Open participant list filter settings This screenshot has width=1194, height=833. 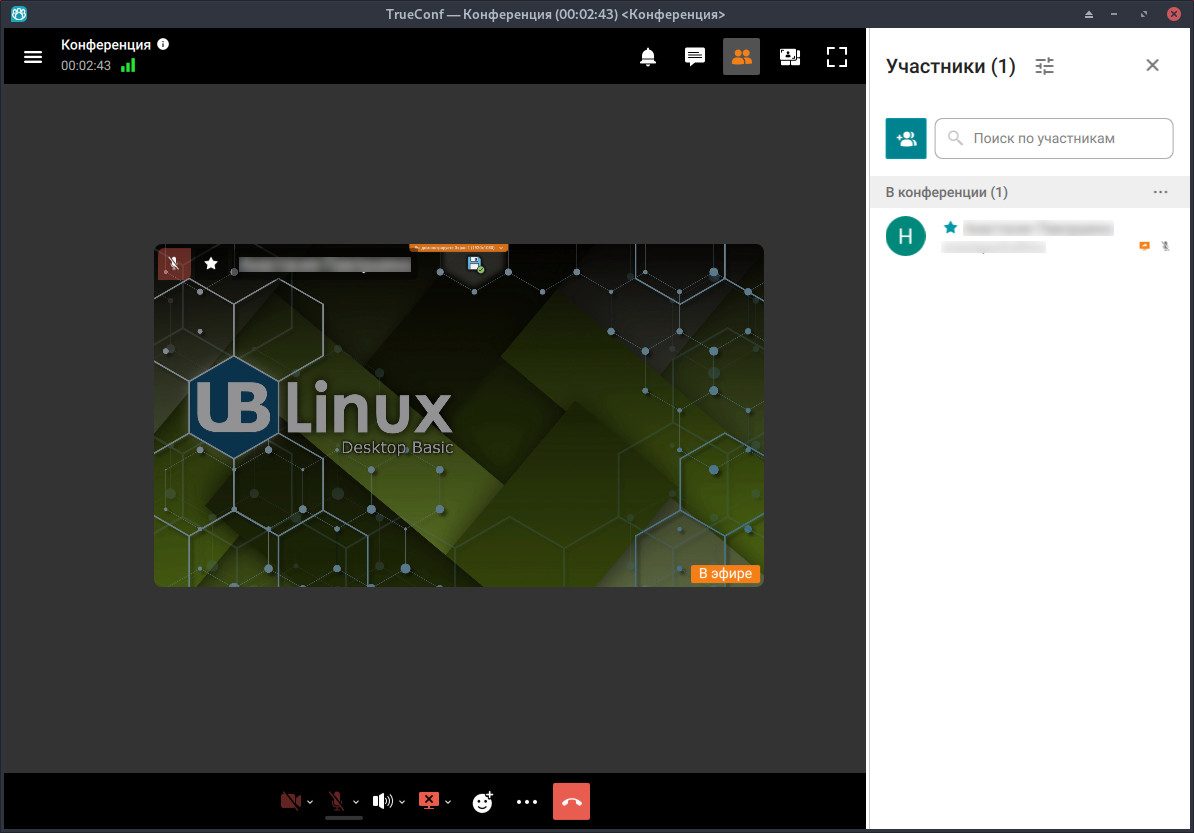tap(1045, 66)
